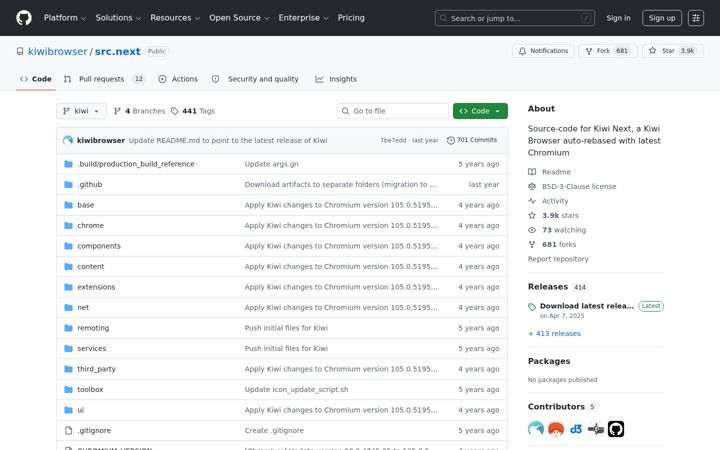Screen dimensions: 720x450
Task: Open the appearance settings icon button
Action: pyautogui.click(x=696, y=18)
